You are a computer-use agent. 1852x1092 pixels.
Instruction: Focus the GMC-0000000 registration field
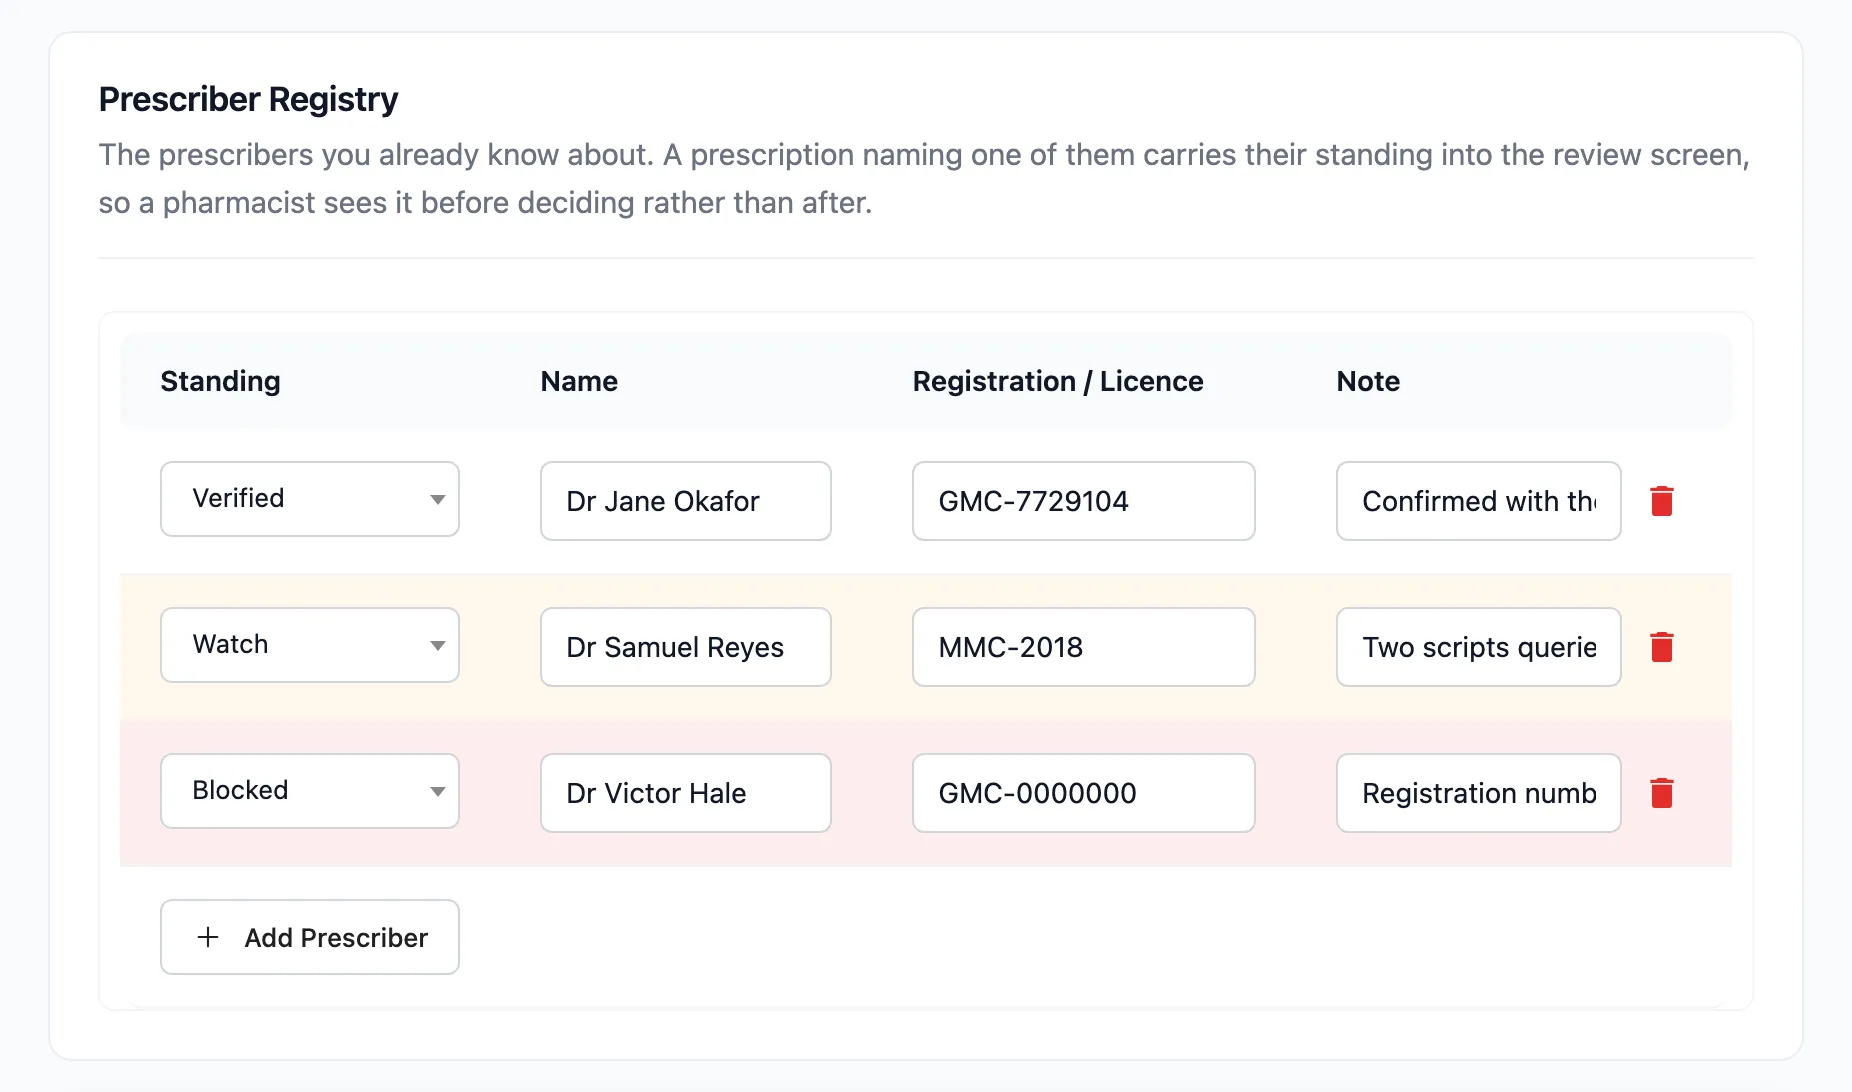(1084, 793)
